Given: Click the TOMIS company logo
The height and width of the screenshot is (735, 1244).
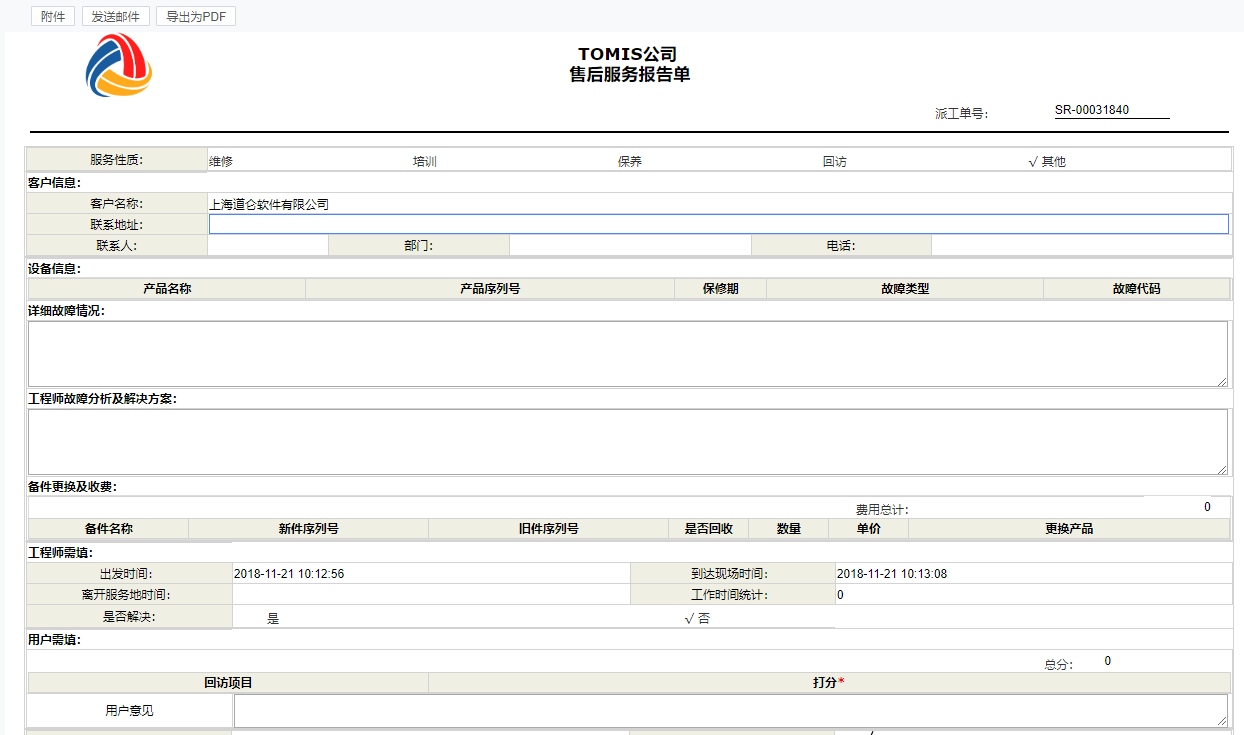Looking at the screenshot, I should (x=118, y=66).
